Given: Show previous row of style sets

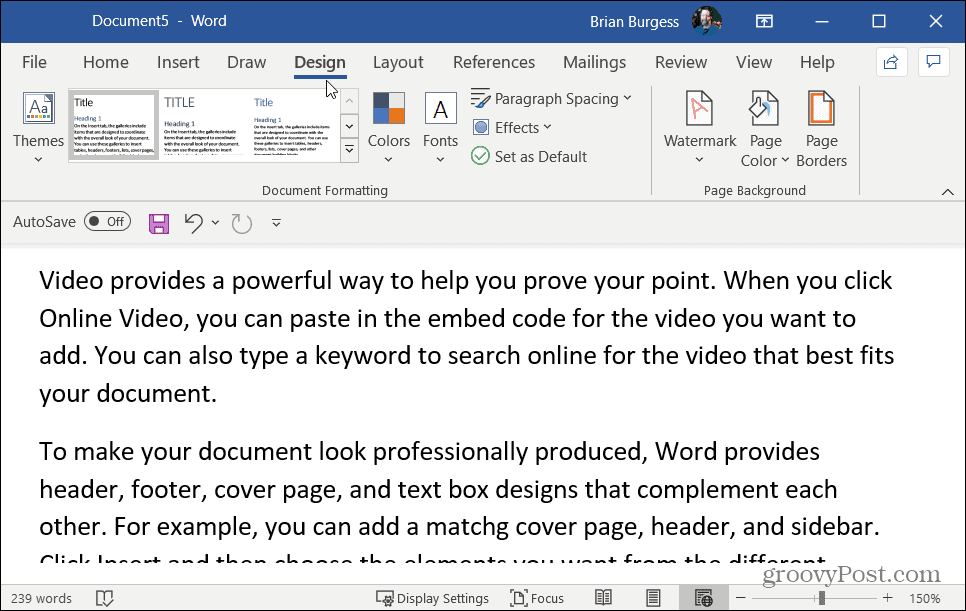Looking at the screenshot, I should [349, 102].
